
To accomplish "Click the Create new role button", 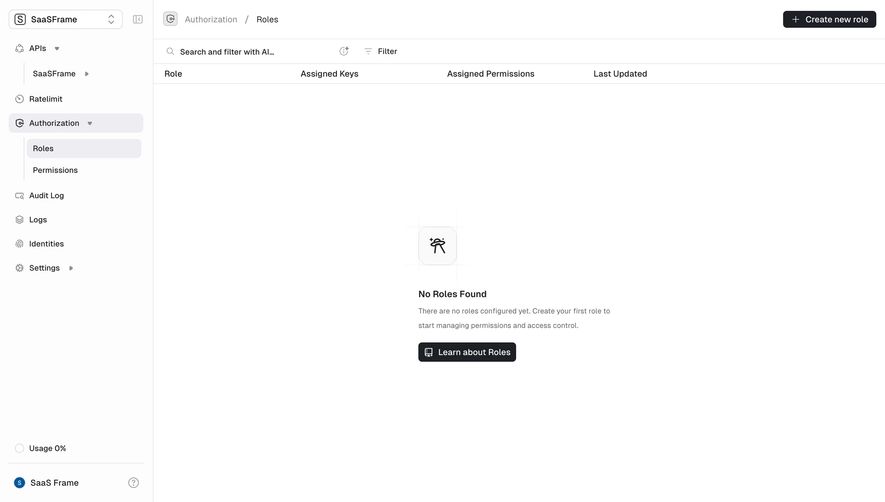I will coord(829,19).
